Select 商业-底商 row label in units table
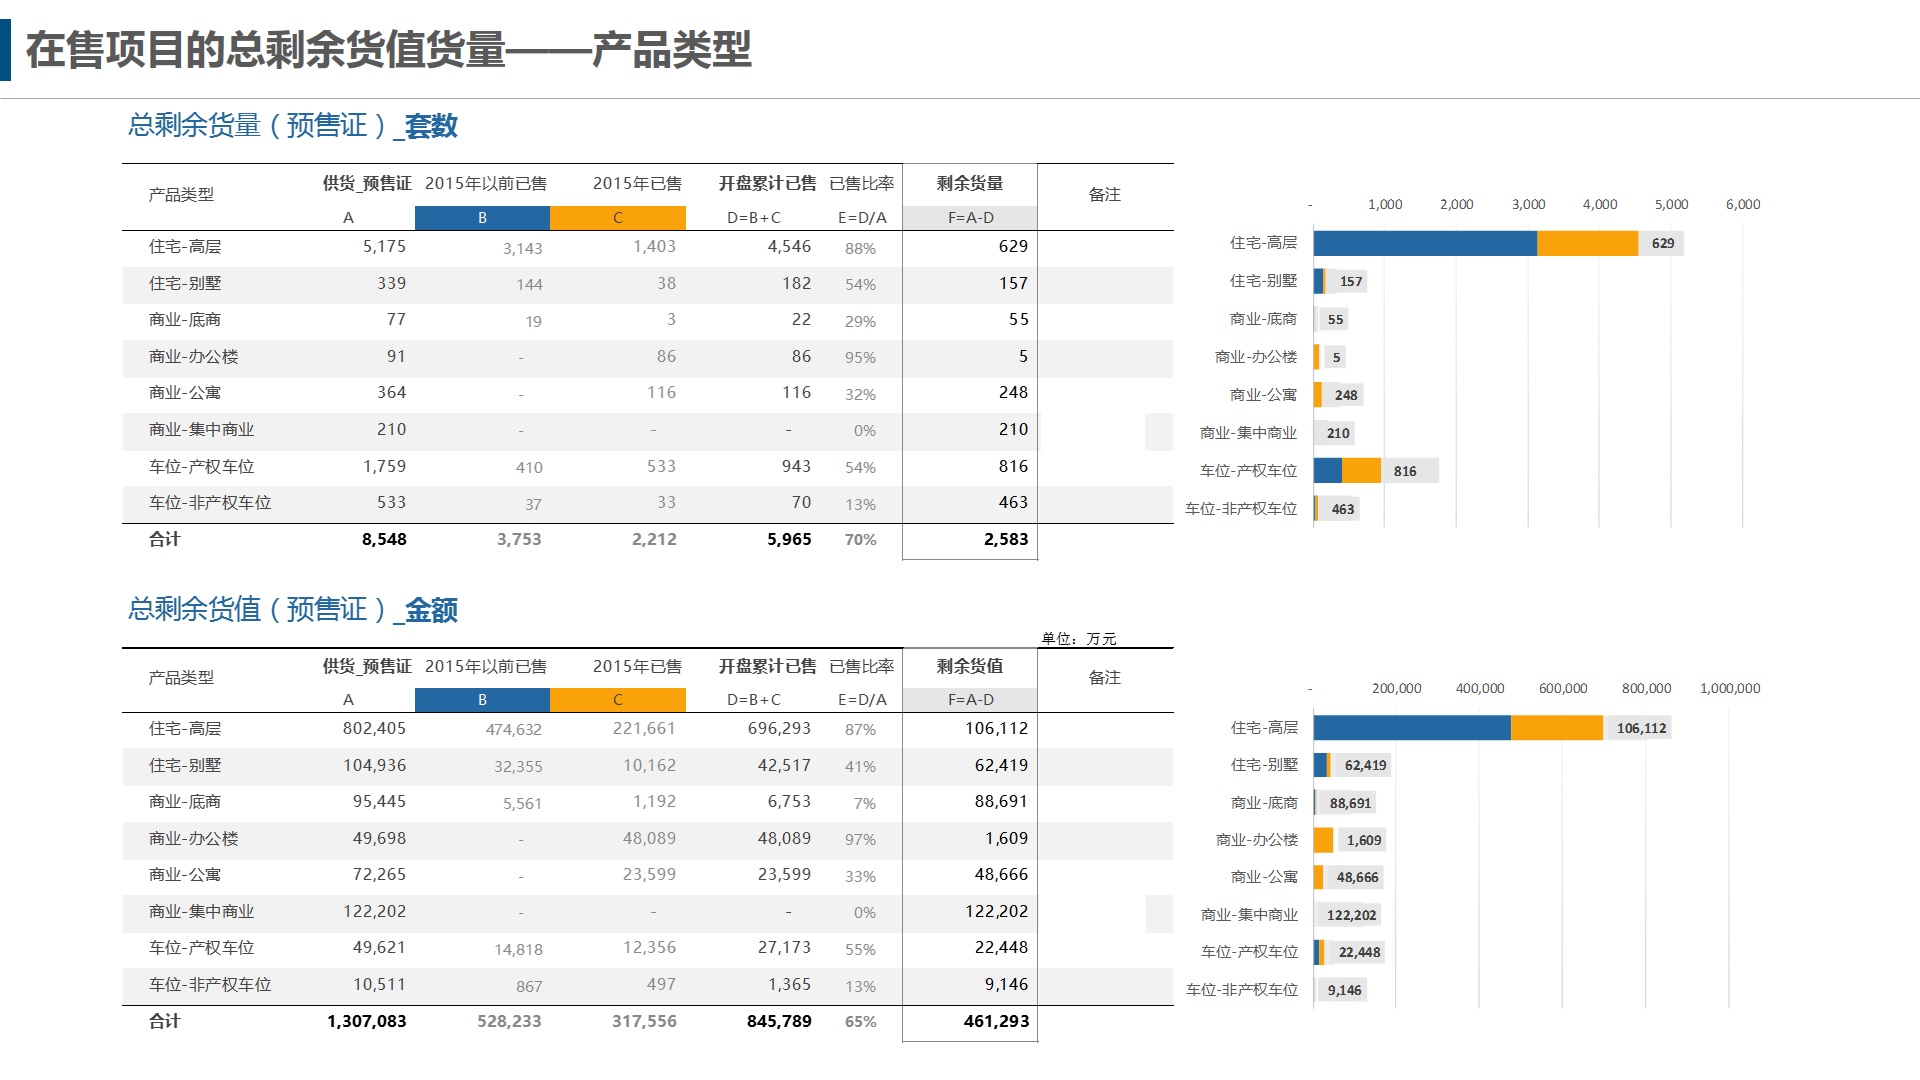 (x=185, y=320)
